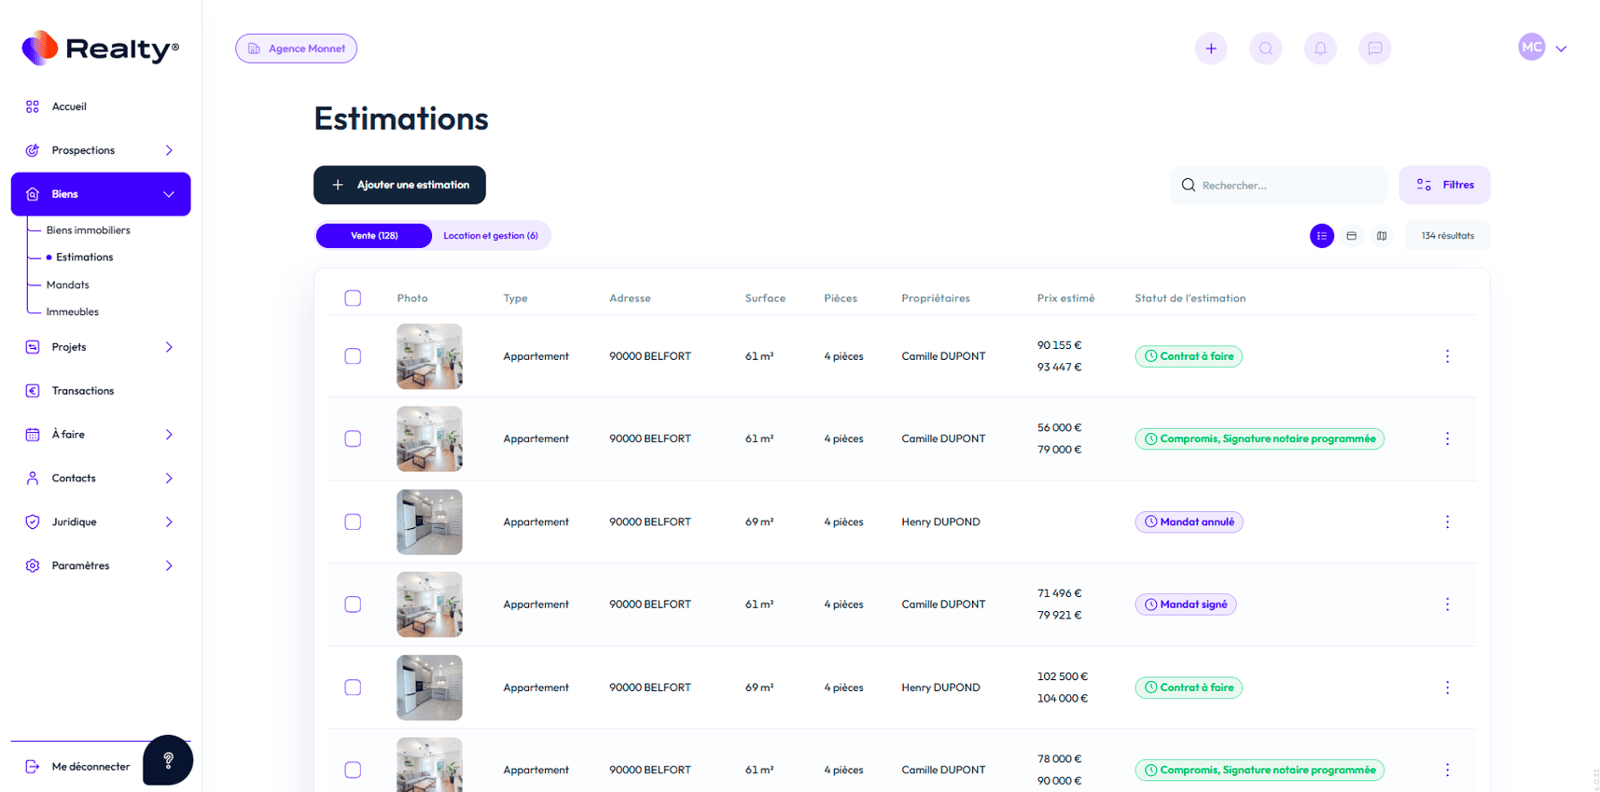The width and height of the screenshot is (1600, 792).
Task: Switch to list view icon
Action: [1321, 236]
